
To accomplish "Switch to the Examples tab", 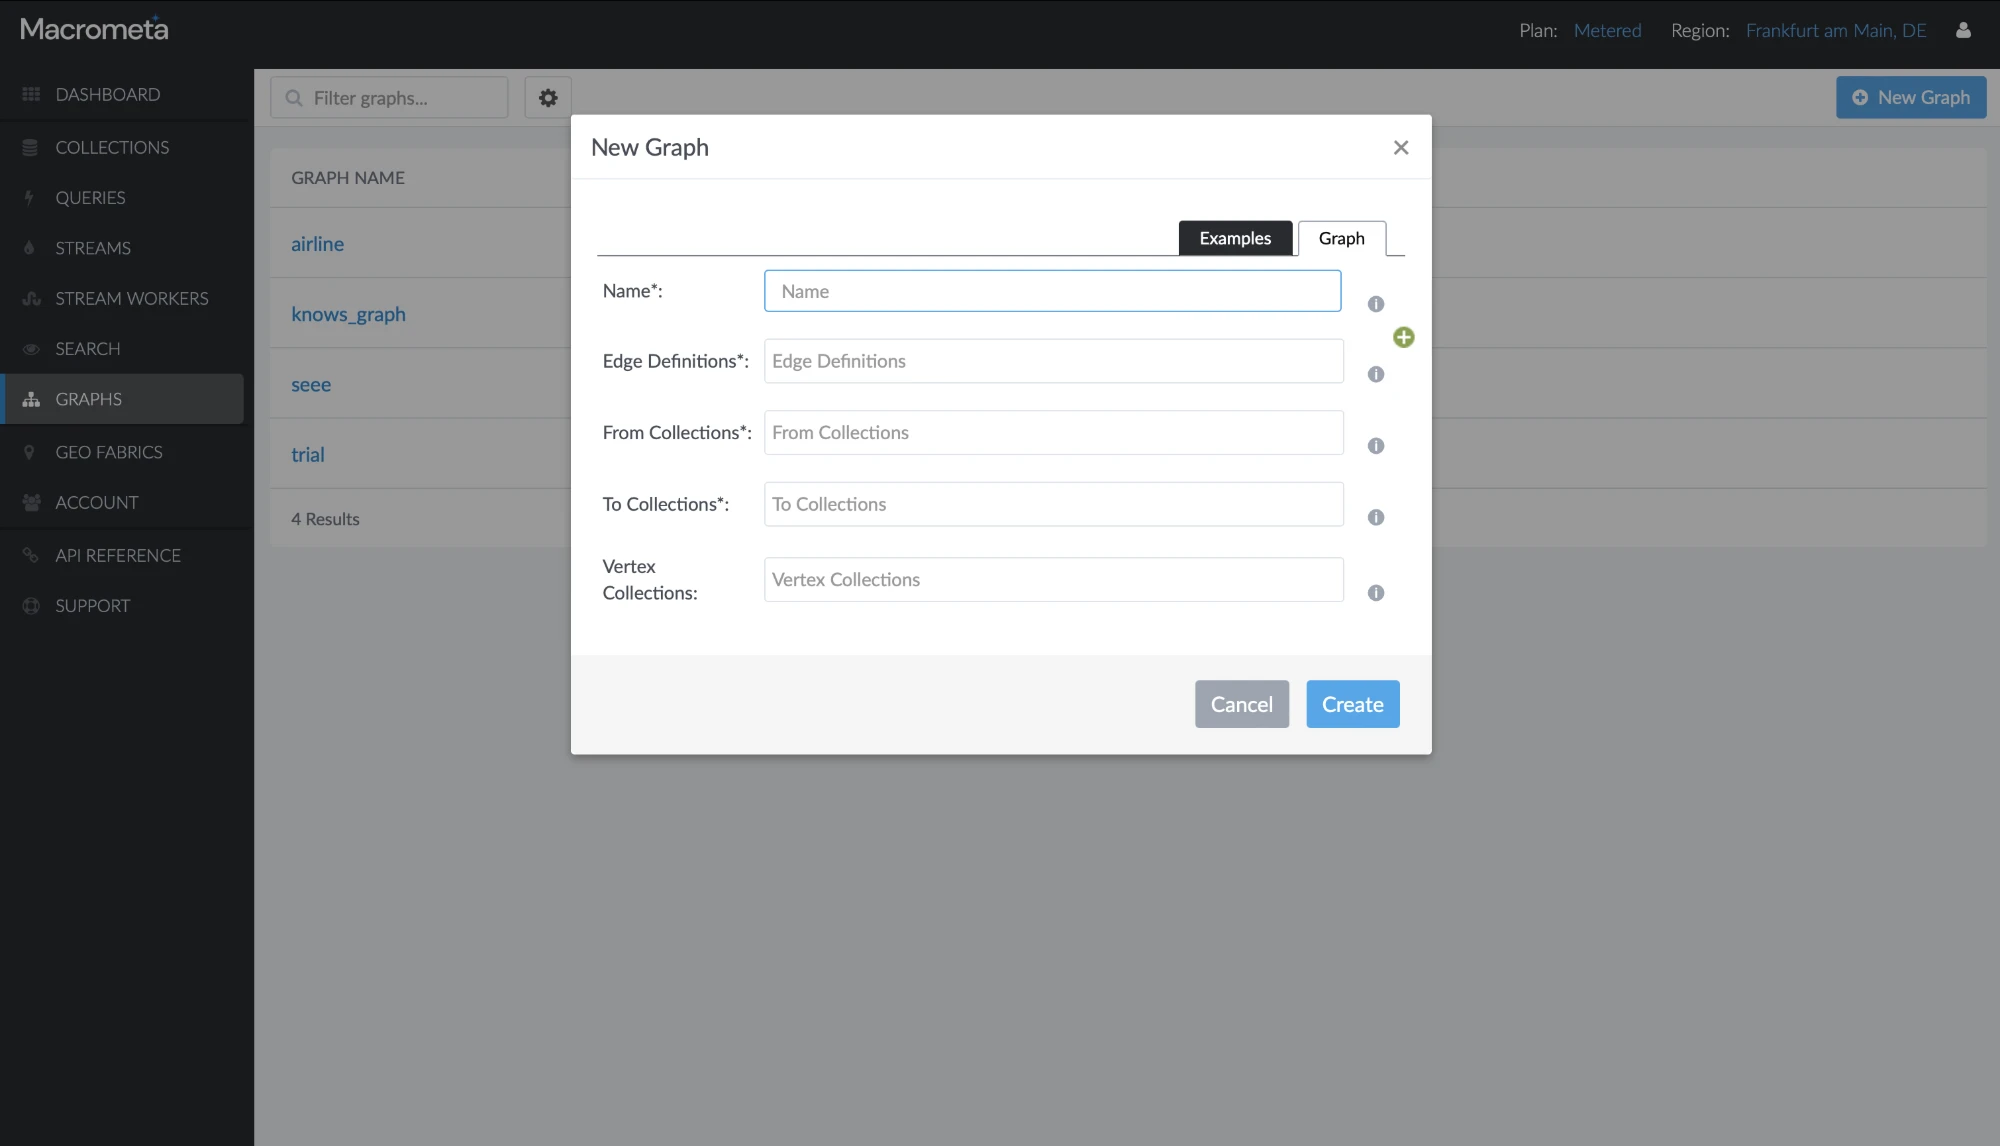I will click(1235, 238).
